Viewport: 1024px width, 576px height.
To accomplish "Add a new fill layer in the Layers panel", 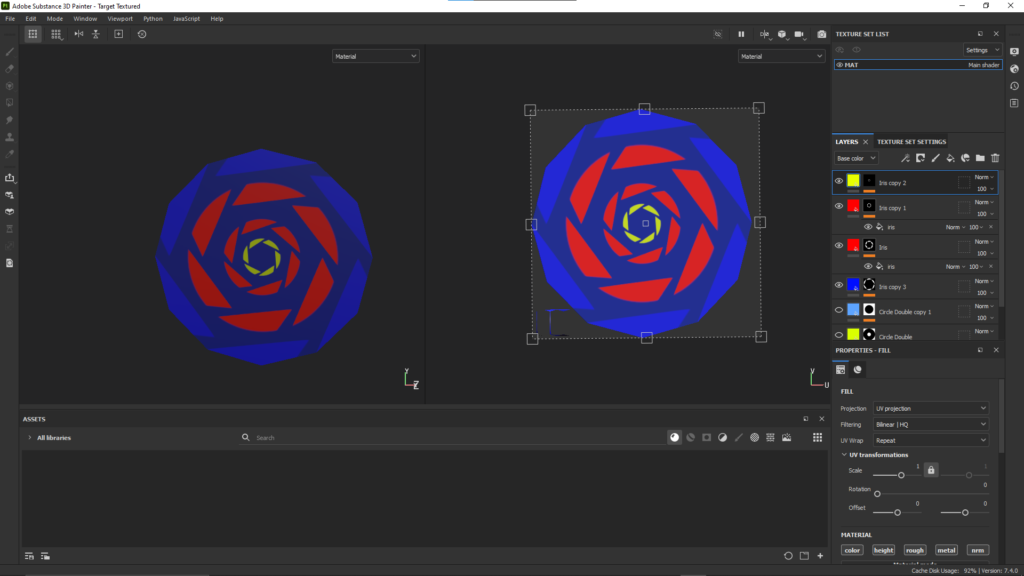I will tap(950, 158).
